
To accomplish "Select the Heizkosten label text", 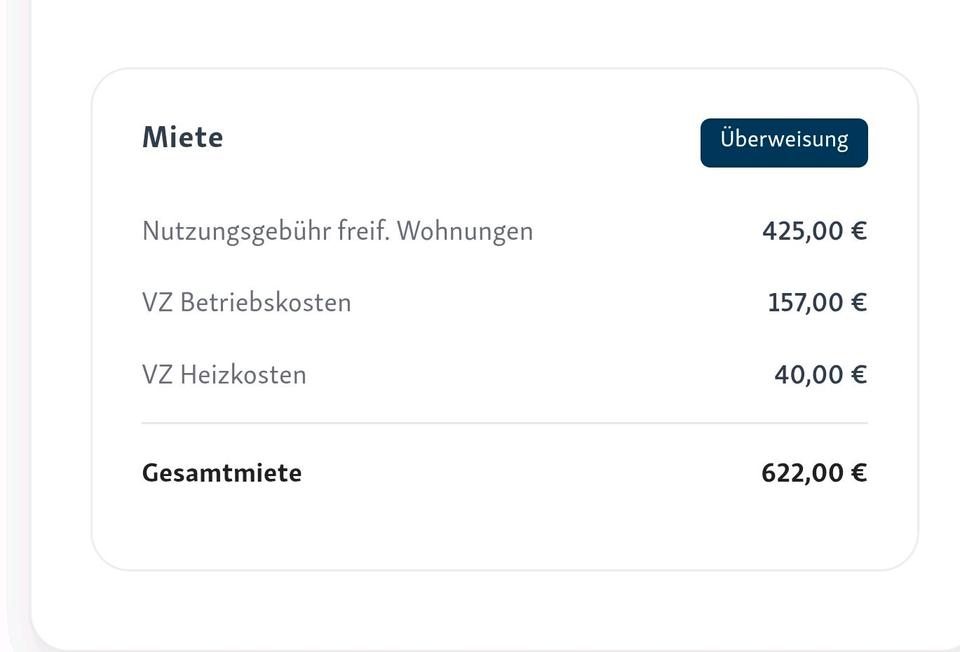I will [243, 375].
